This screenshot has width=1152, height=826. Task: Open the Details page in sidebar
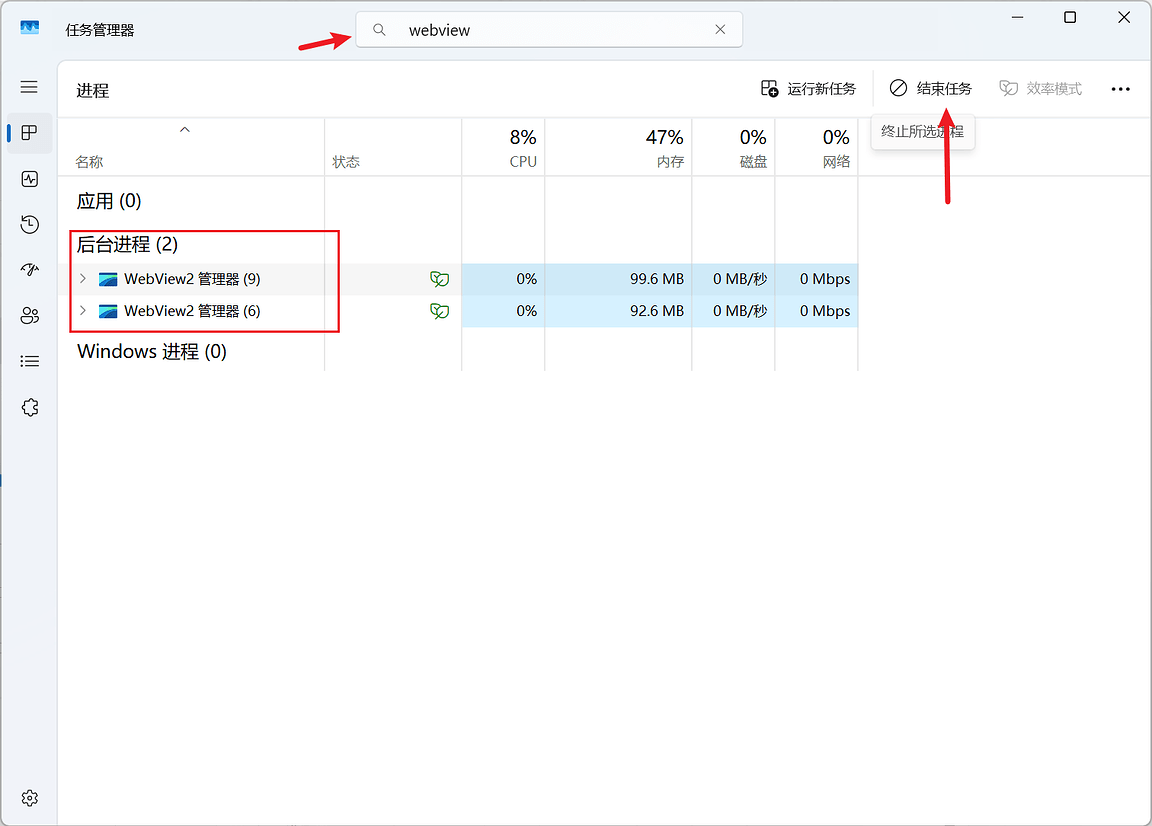29,362
